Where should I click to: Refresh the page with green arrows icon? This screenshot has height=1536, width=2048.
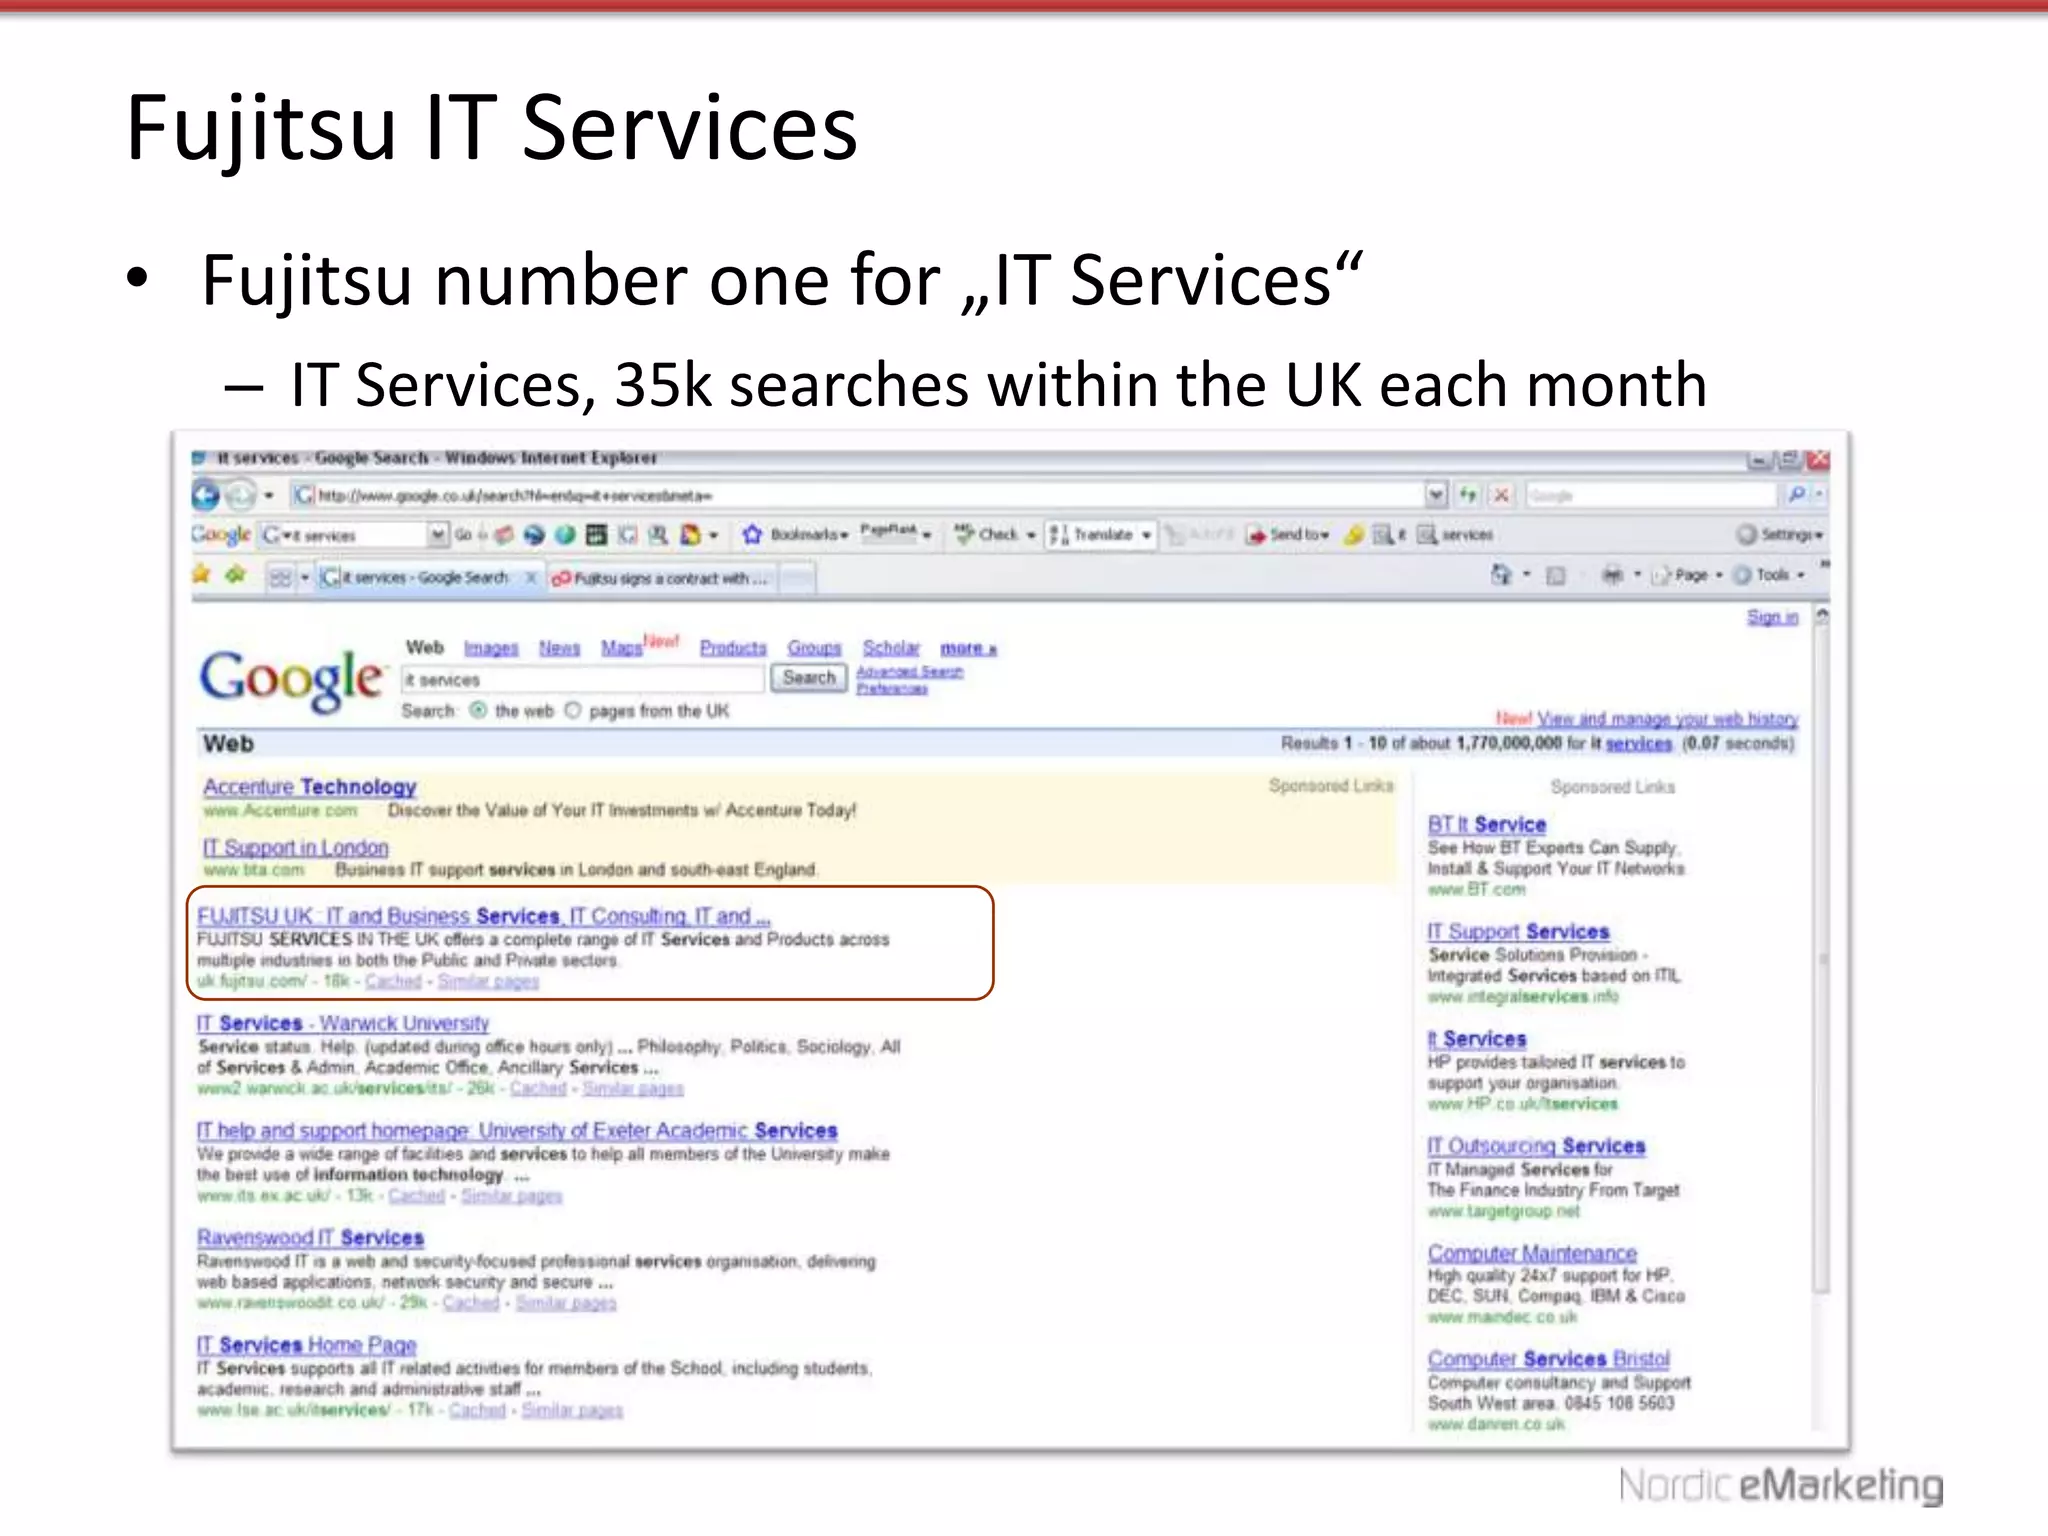coord(1468,495)
